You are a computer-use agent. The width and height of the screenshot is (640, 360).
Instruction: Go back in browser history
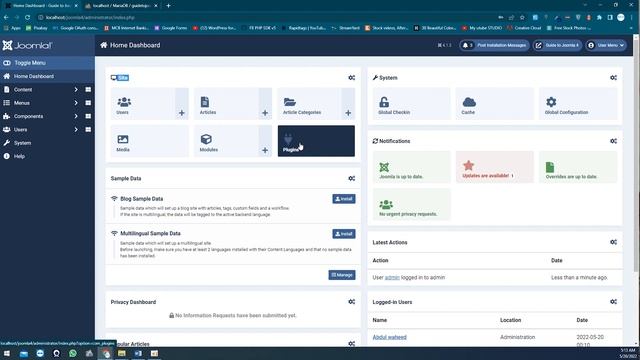[x=6, y=18]
